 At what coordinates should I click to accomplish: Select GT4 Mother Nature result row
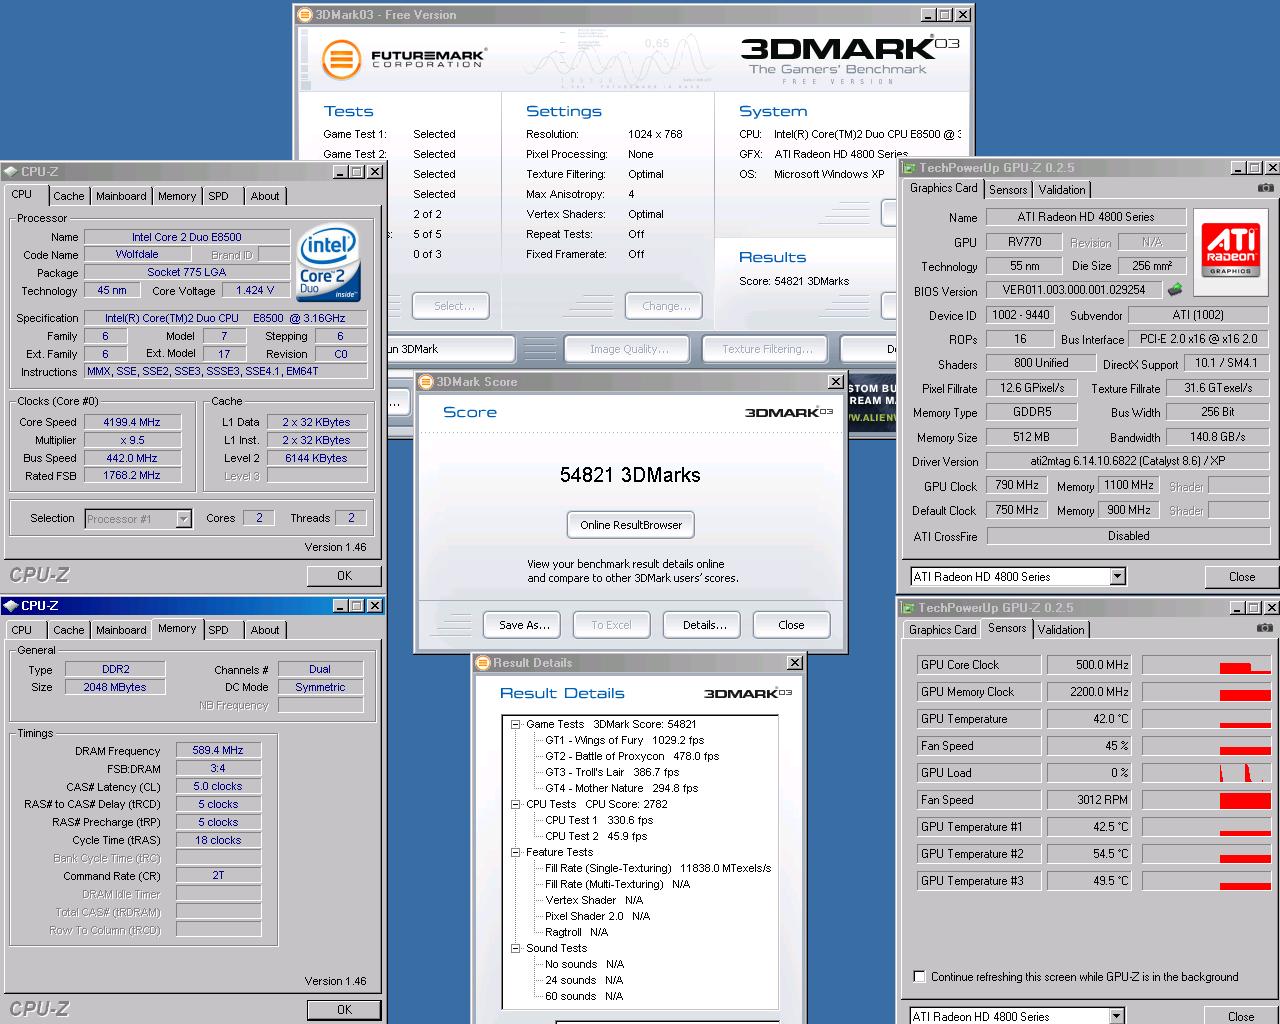621,788
